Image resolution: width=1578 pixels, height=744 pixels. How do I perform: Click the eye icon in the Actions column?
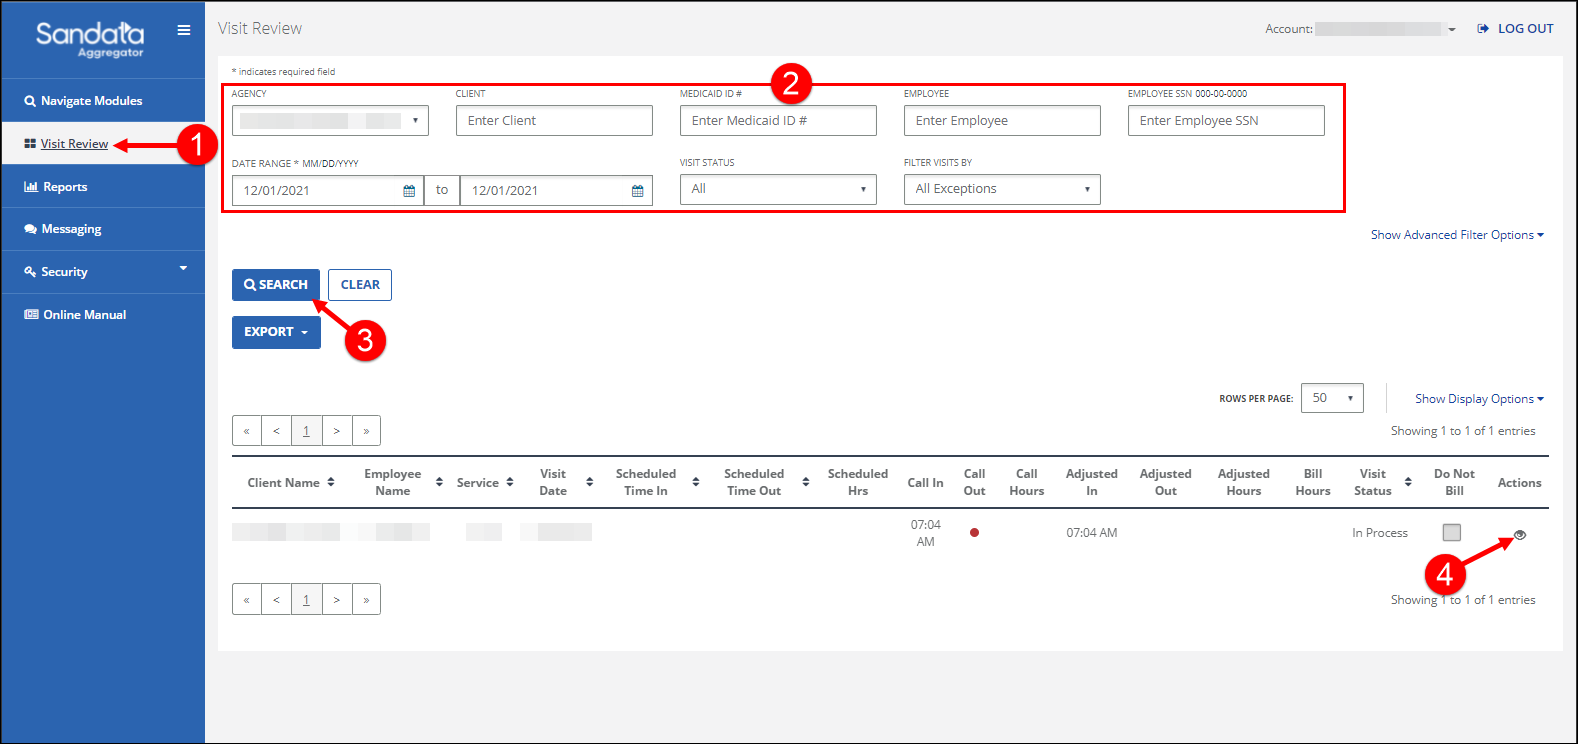pos(1519,535)
